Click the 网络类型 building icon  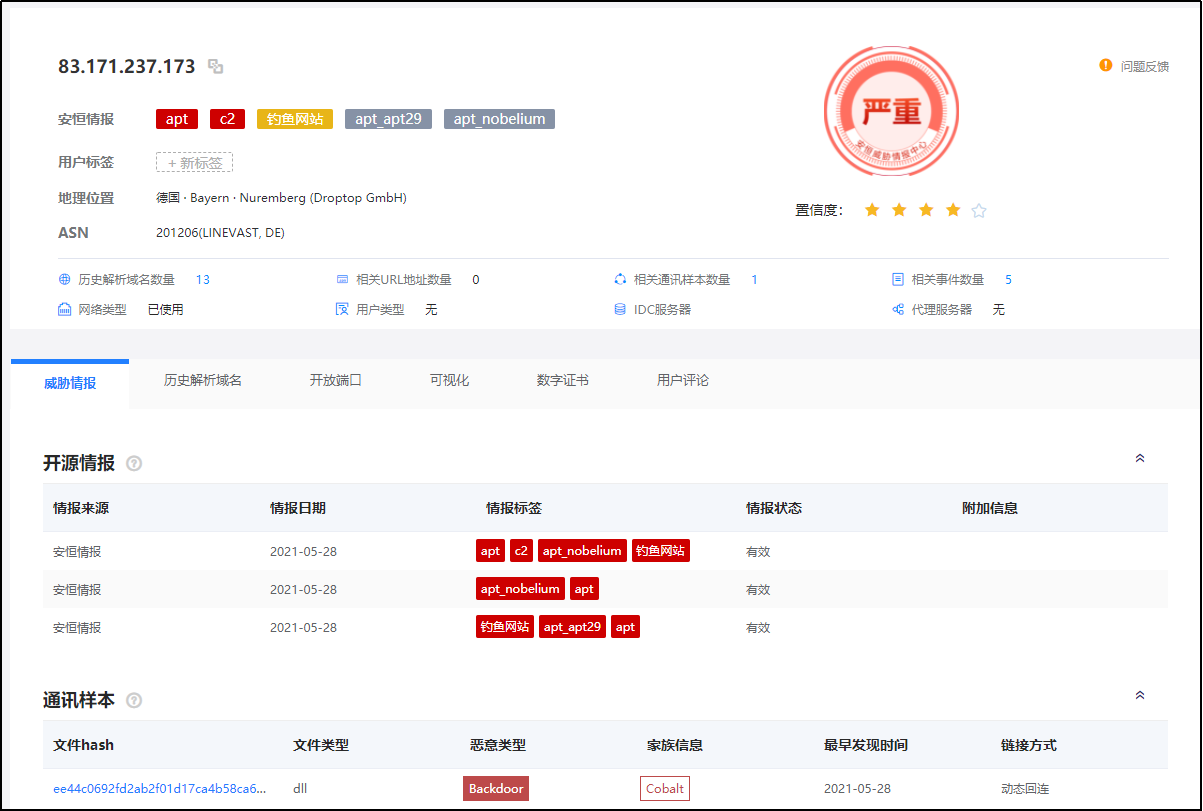(x=65, y=310)
